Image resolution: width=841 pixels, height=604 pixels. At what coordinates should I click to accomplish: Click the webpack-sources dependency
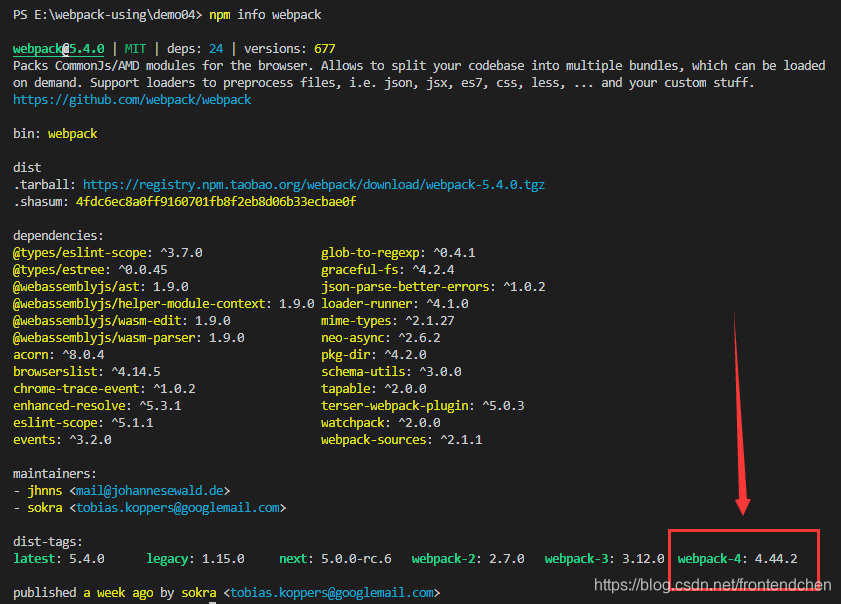click(402, 440)
